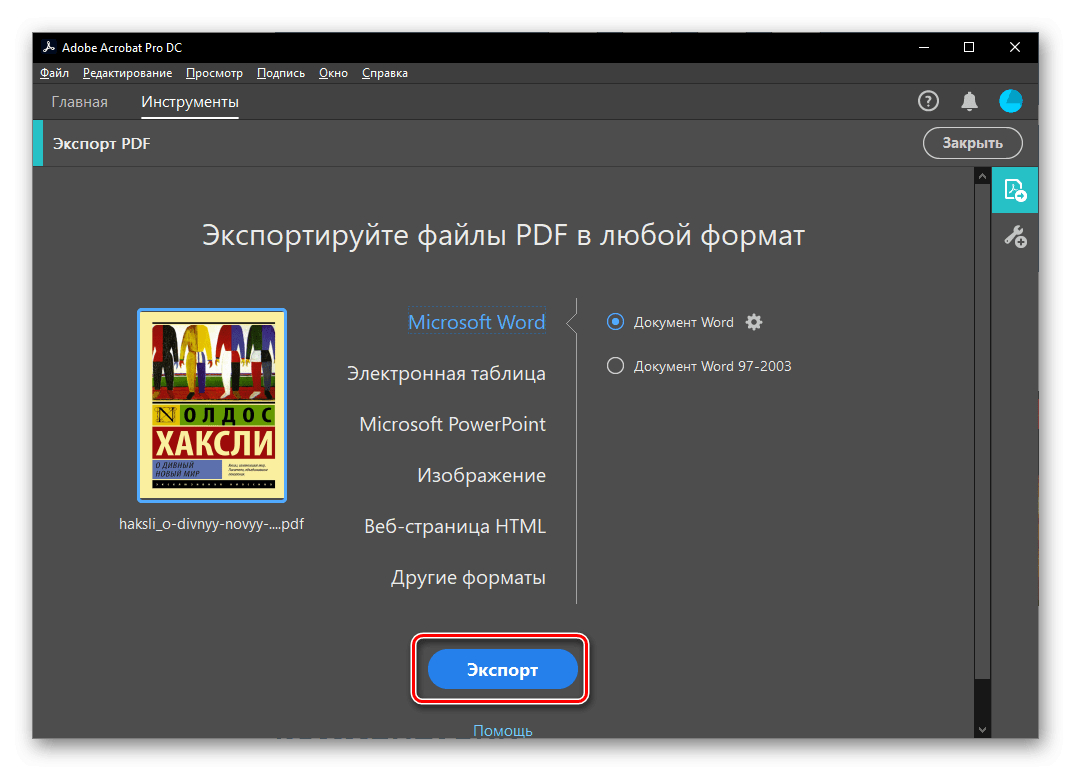The height and width of the screenshot is (771, 1071).
Task: Click the blue Экспорт button
Action: pyautogui.click(x=502, y=669)
